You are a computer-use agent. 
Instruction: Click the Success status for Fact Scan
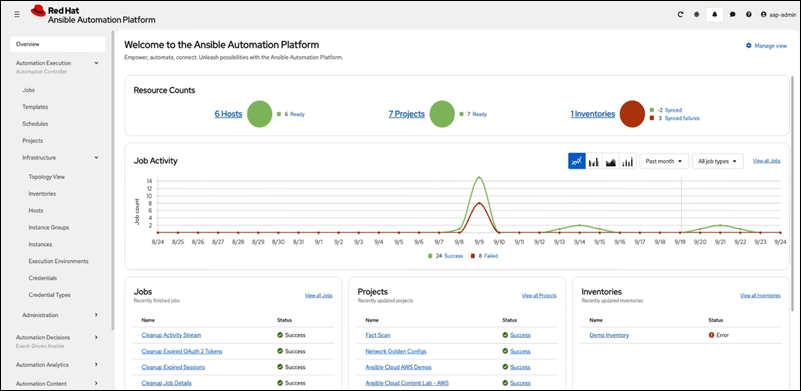click(520, 335)
